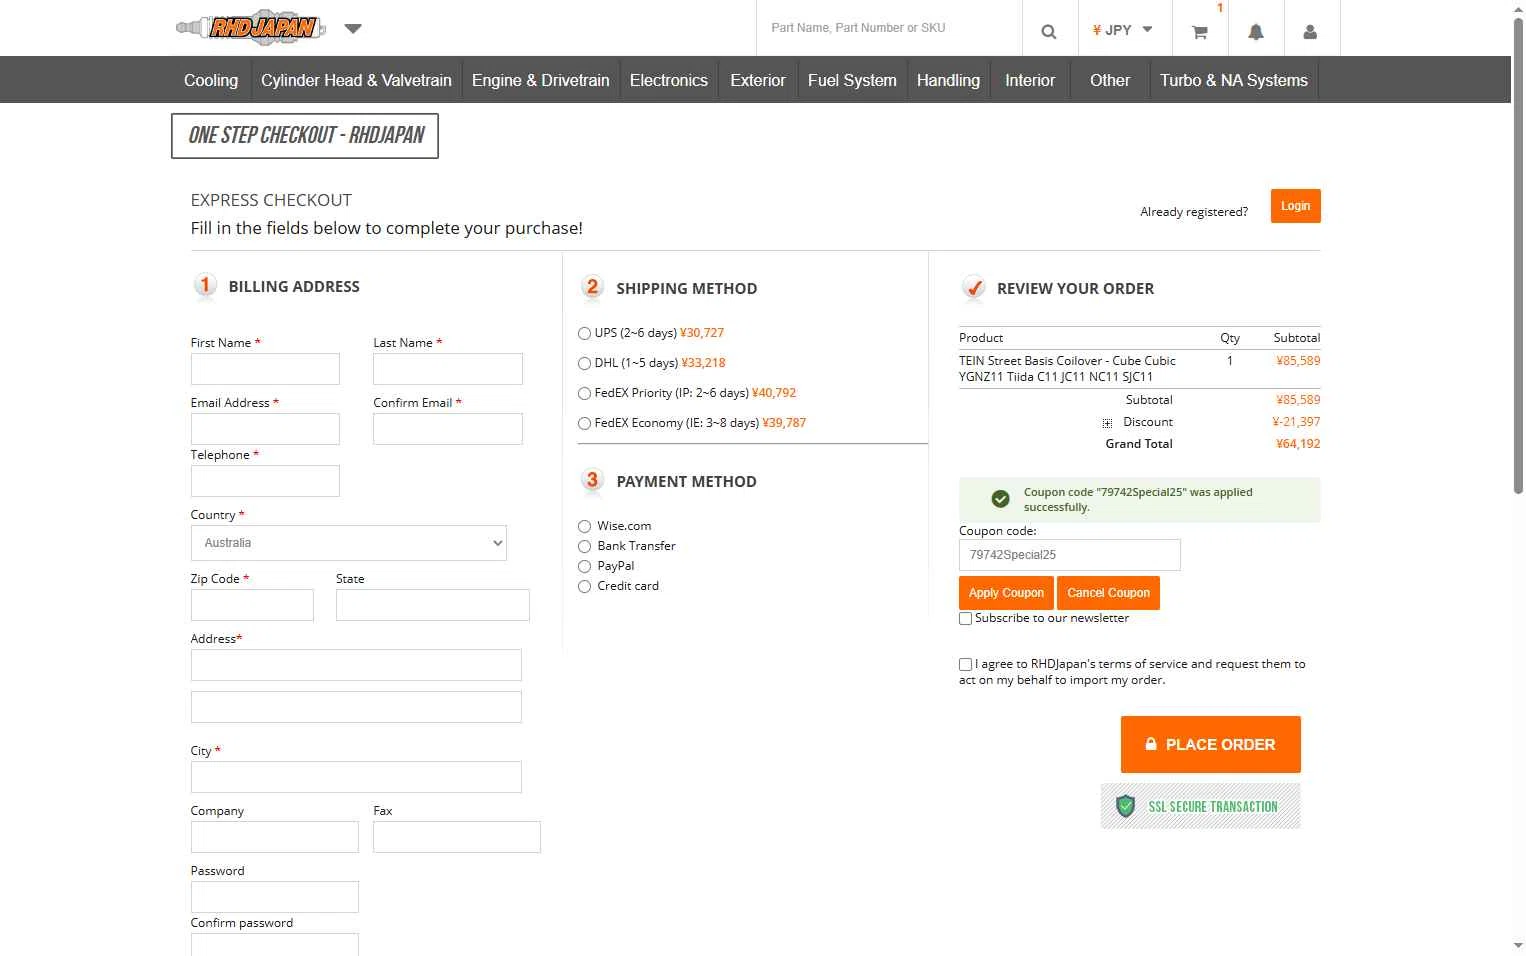Choose Wise.com payment method
1526x956 pixels.
pos(584,526)
